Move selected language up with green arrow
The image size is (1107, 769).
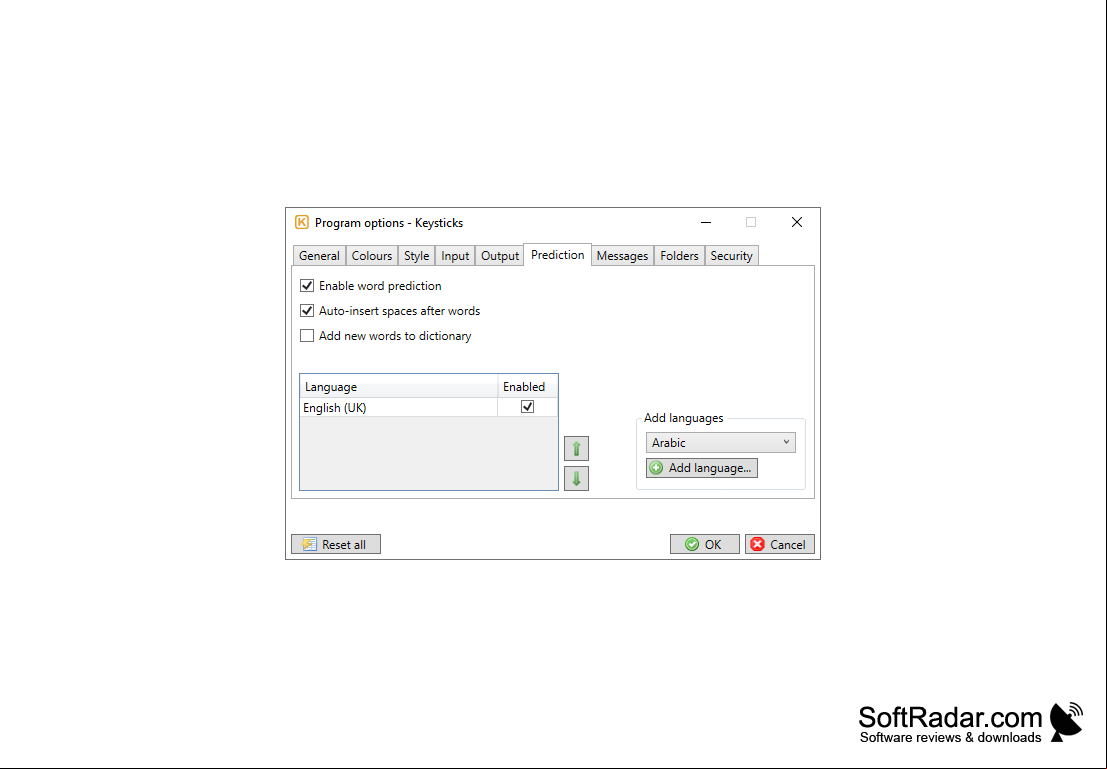point(576,448)
